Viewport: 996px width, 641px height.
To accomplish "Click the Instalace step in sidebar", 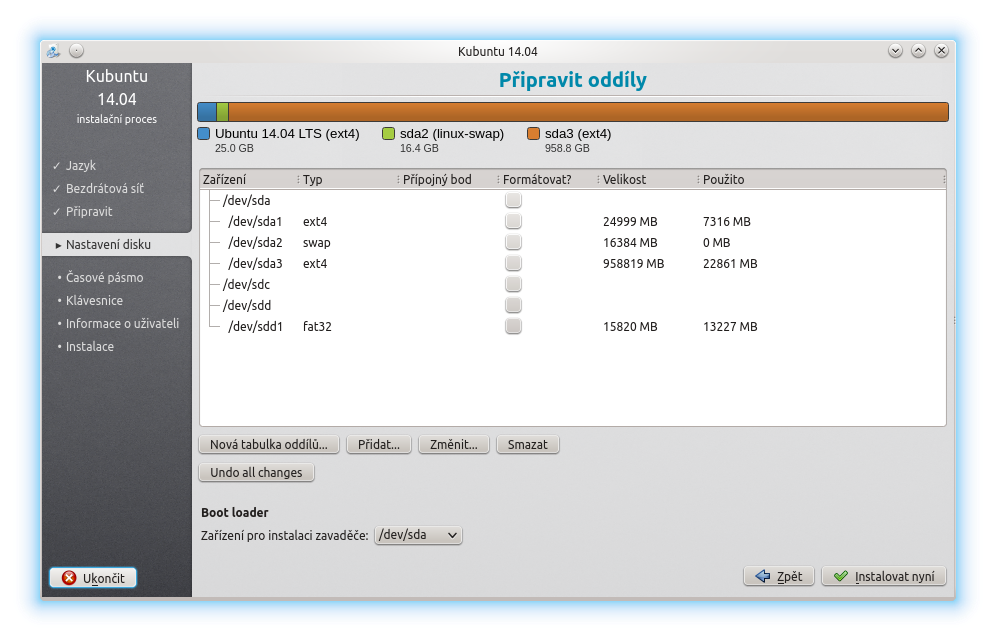I will coord(90,346).
